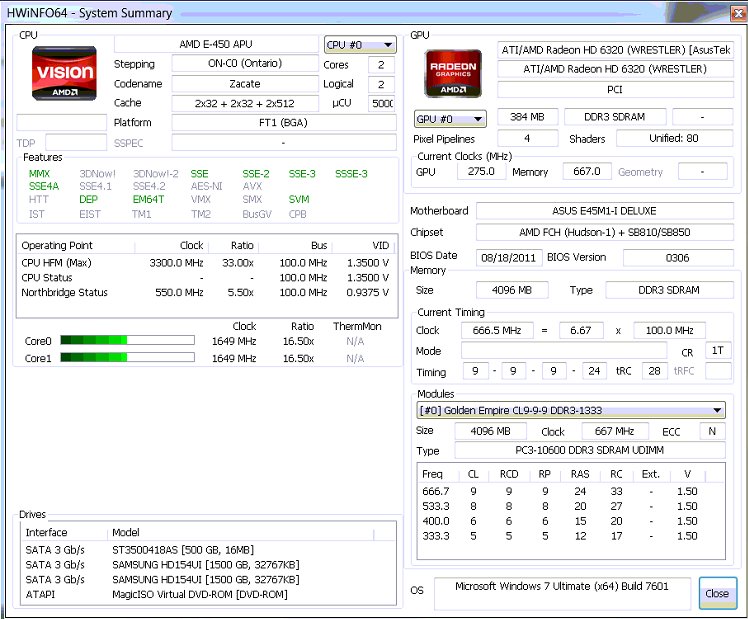Select the MagicISO Virtual DVD-ROM drive row
Screen dimensions: 748x619
click(208, 595)
